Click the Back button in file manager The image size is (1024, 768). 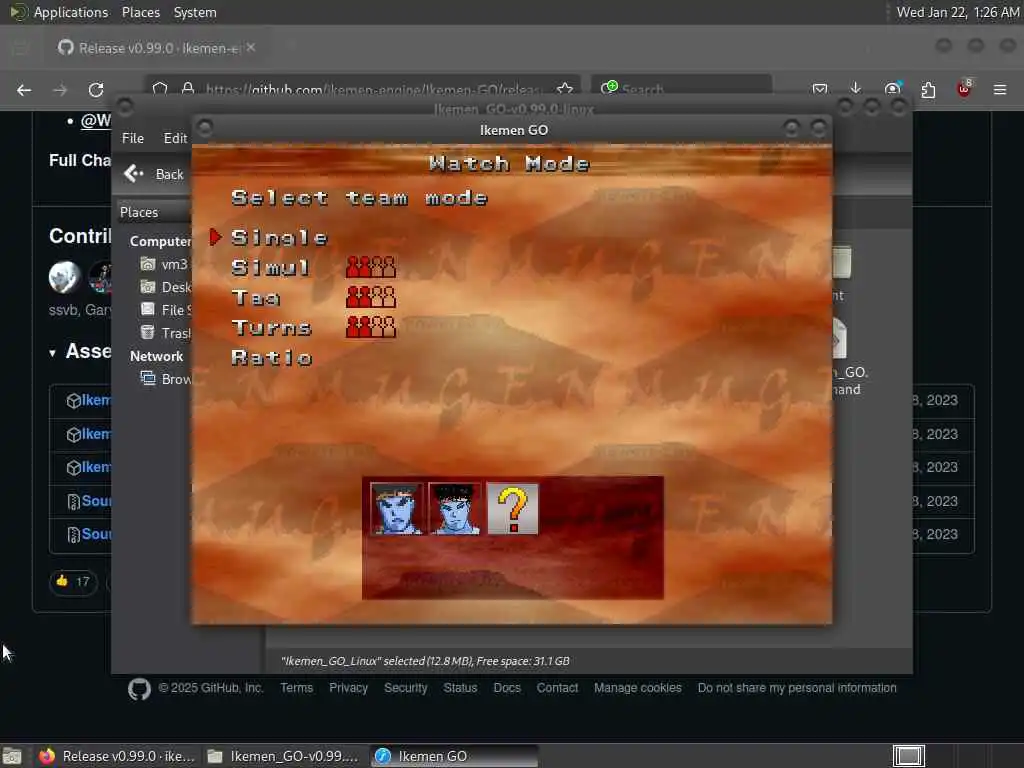click(154, 174)
